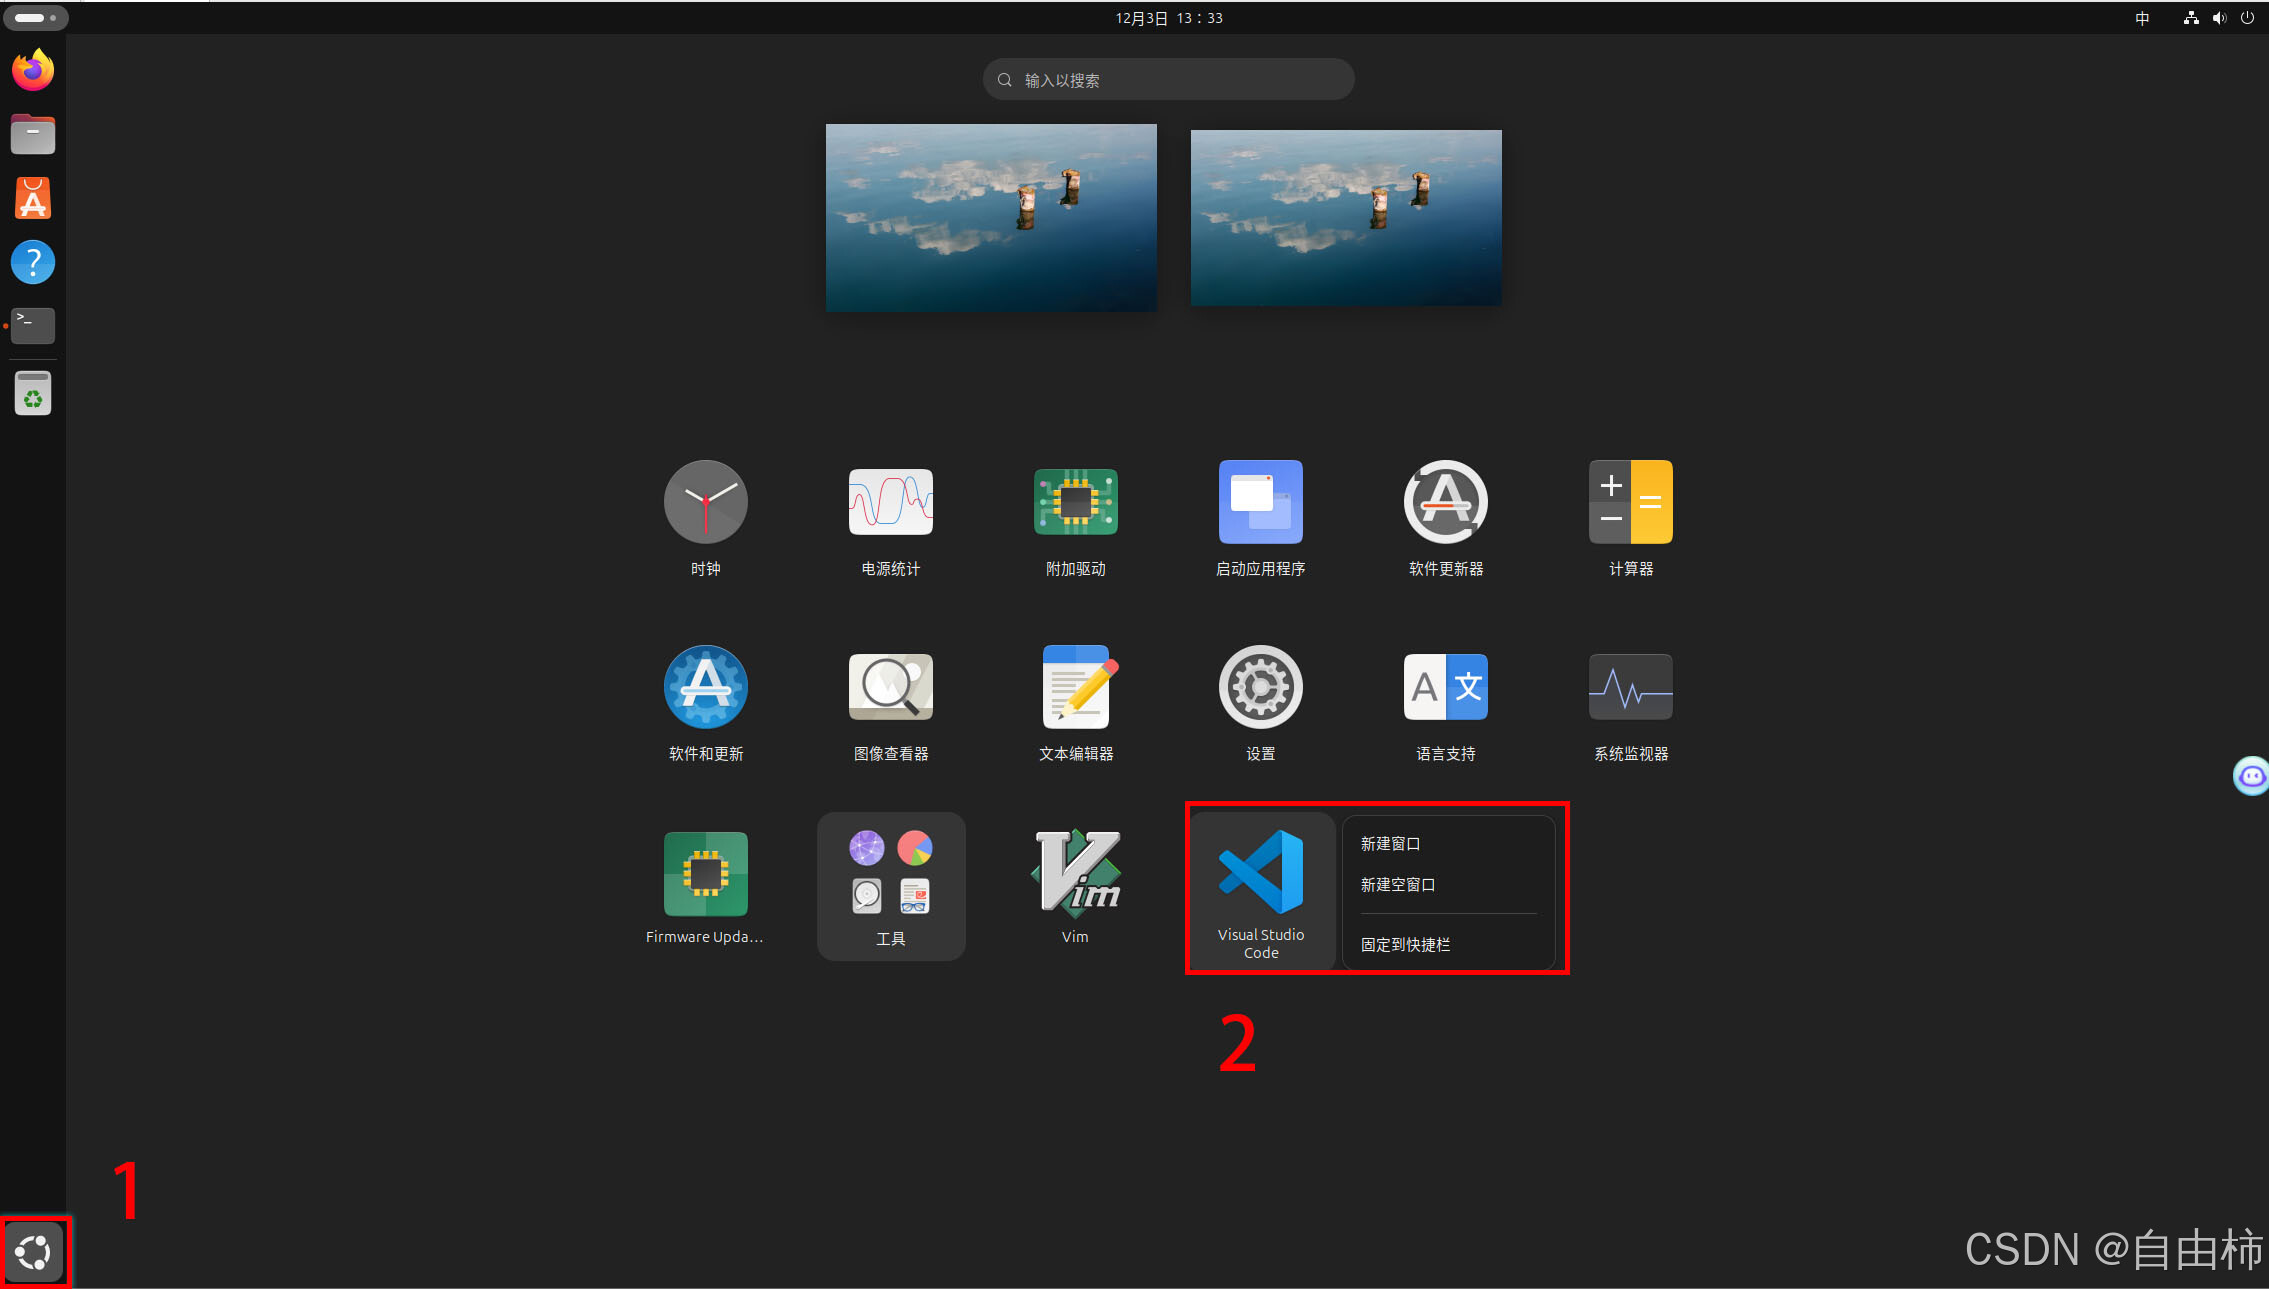The image size is (2269, 1289).
Task: Click the floating chat assistant icon
Action: click(2251, 775)
